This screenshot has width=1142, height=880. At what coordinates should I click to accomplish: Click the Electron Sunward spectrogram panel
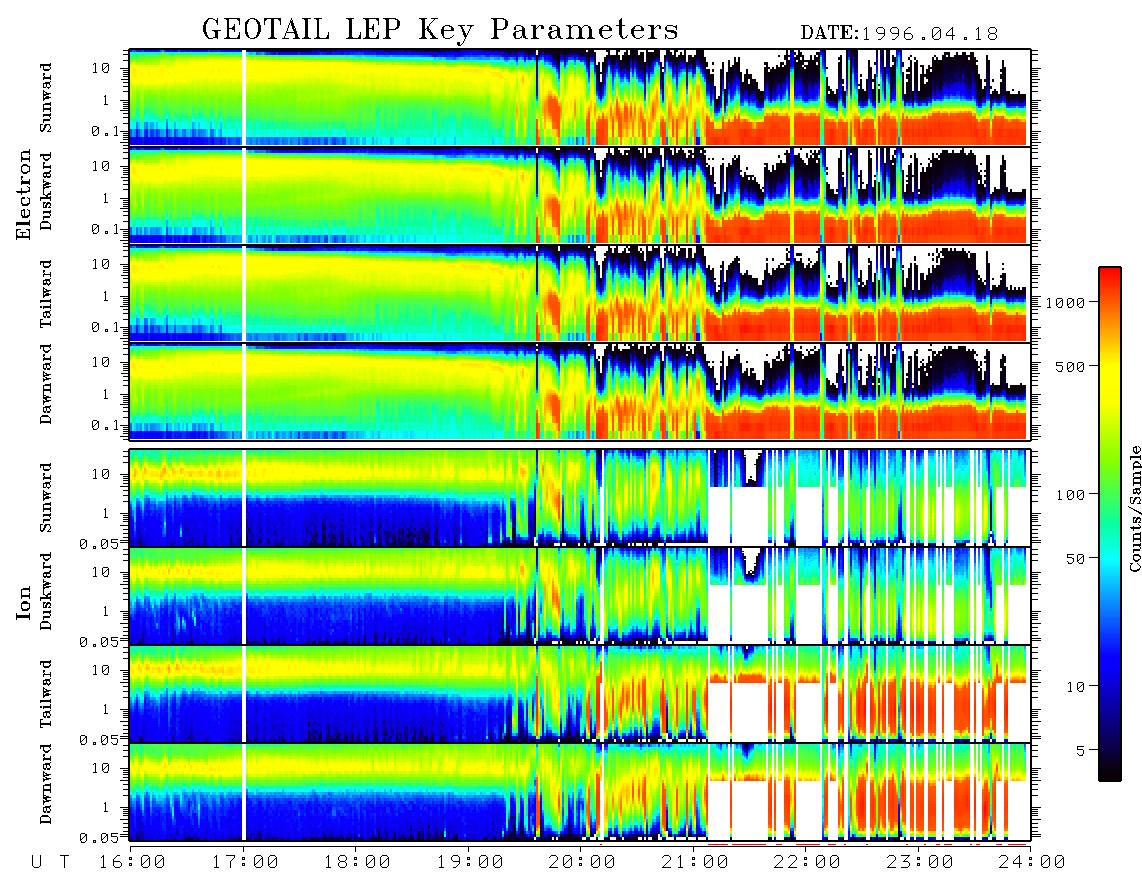(580, 98)
